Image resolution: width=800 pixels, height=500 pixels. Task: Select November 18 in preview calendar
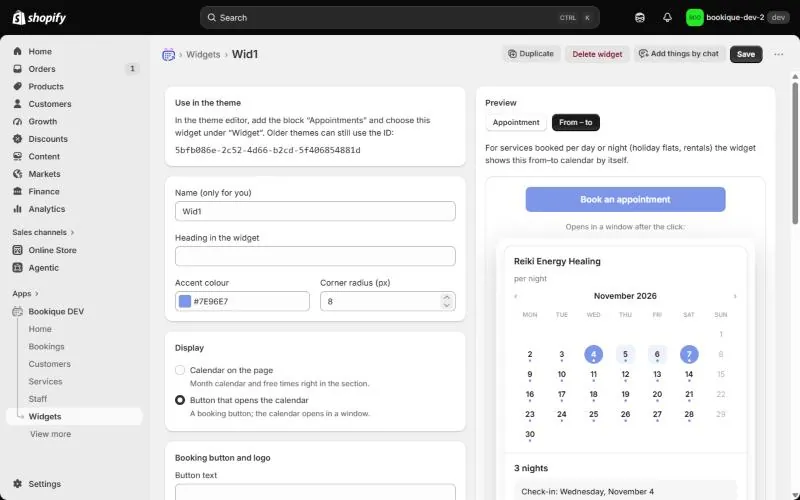point(593,394)
